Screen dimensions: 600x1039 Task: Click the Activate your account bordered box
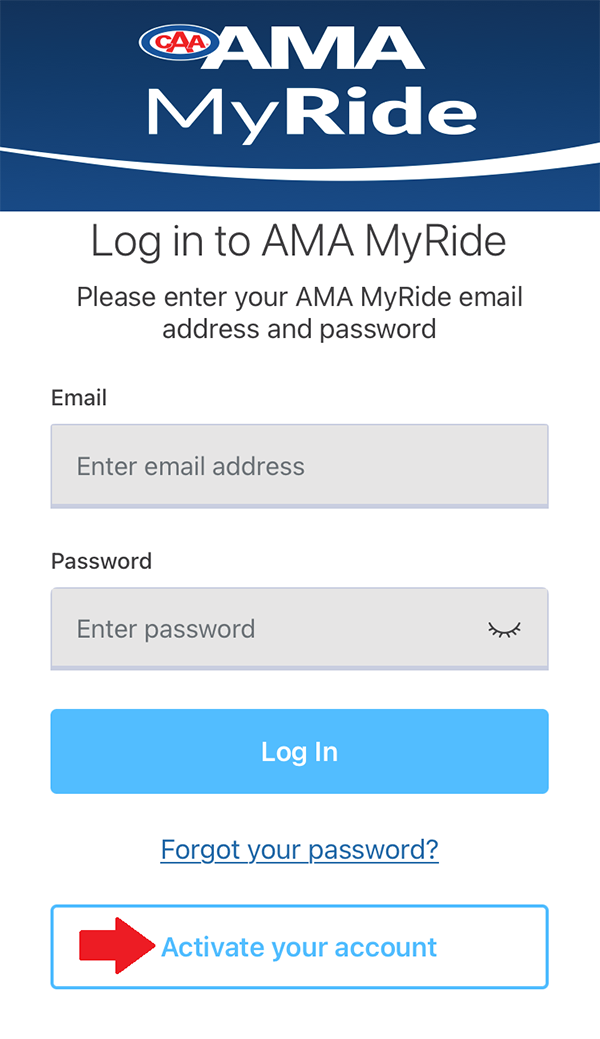click(299, 946)
